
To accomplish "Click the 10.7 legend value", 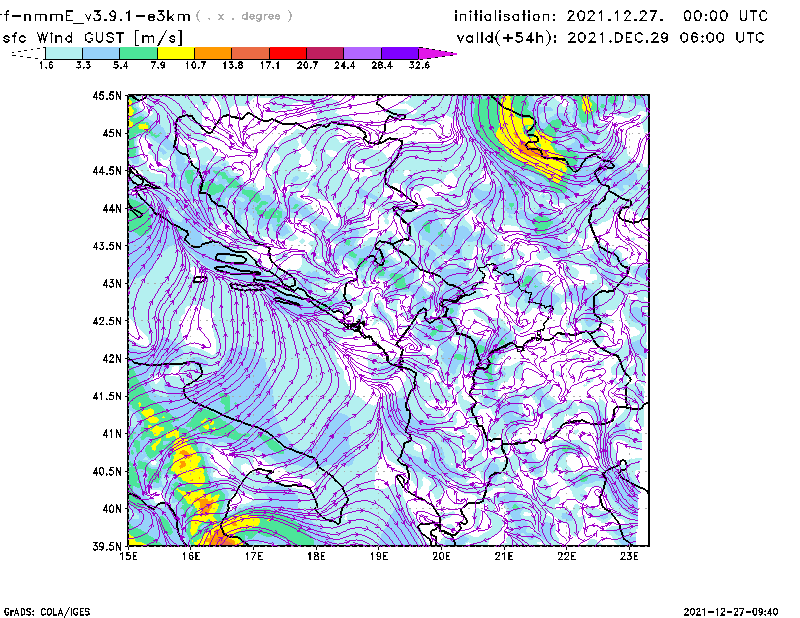I will click(195, 65).
